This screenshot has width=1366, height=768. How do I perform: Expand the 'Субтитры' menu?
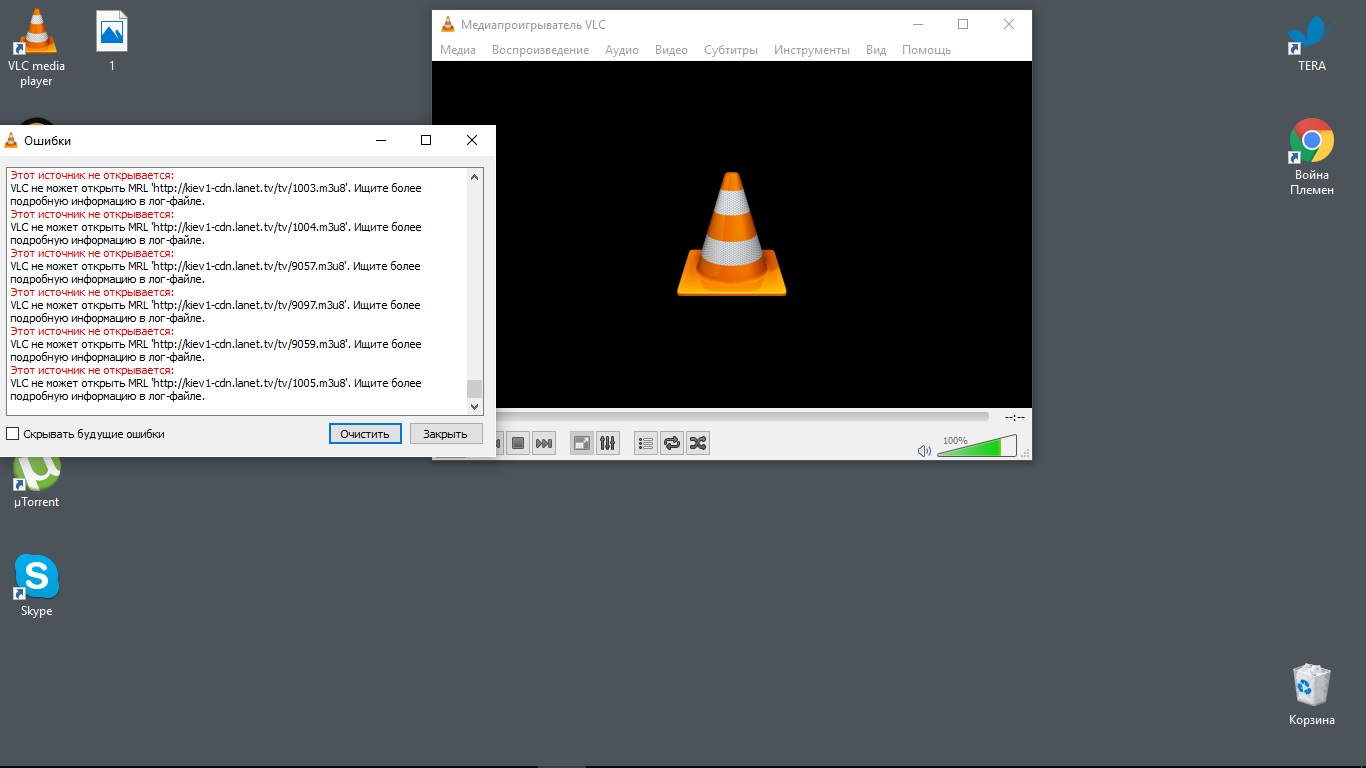click(730, 50)
